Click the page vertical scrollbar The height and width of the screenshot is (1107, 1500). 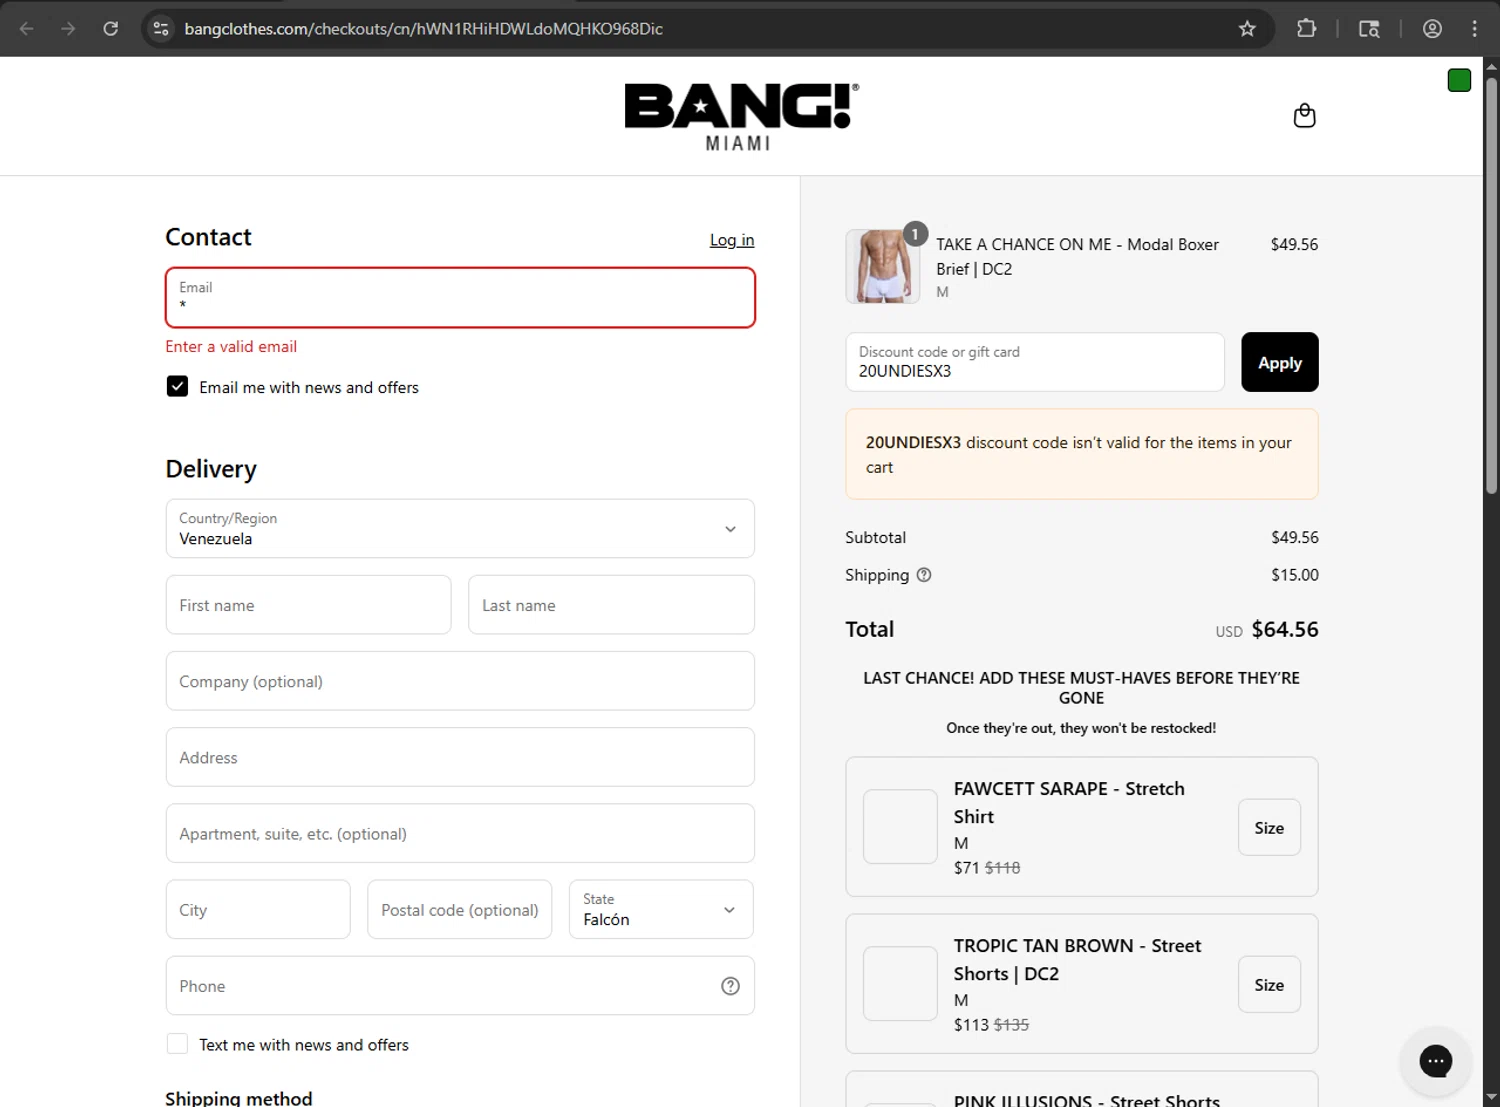(1491, 285)
